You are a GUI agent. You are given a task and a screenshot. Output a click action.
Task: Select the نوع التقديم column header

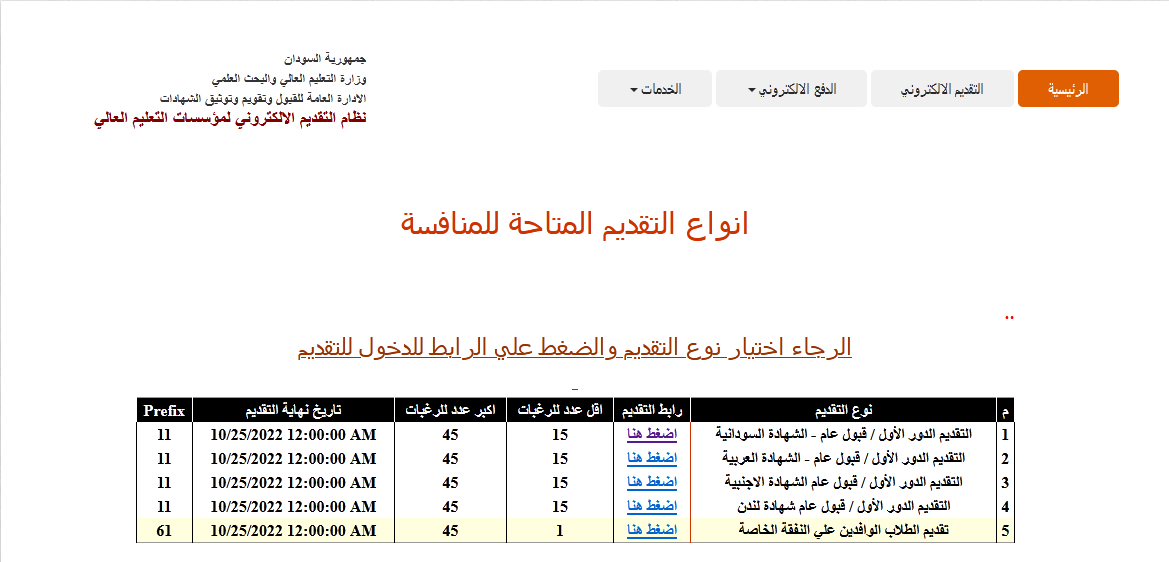pyautogui.click(x=843, y=410)
